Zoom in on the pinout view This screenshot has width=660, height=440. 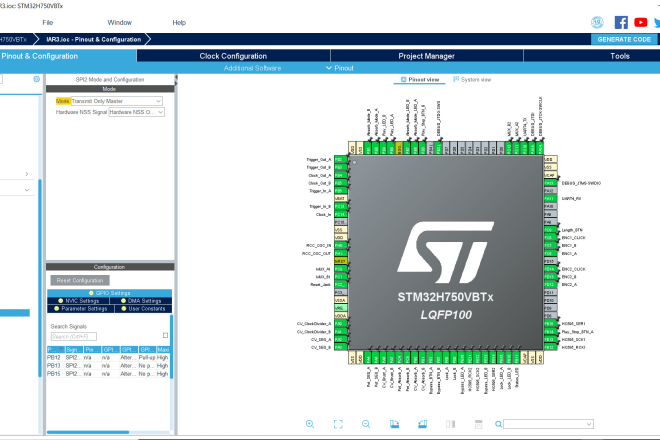tap(310, 424)
